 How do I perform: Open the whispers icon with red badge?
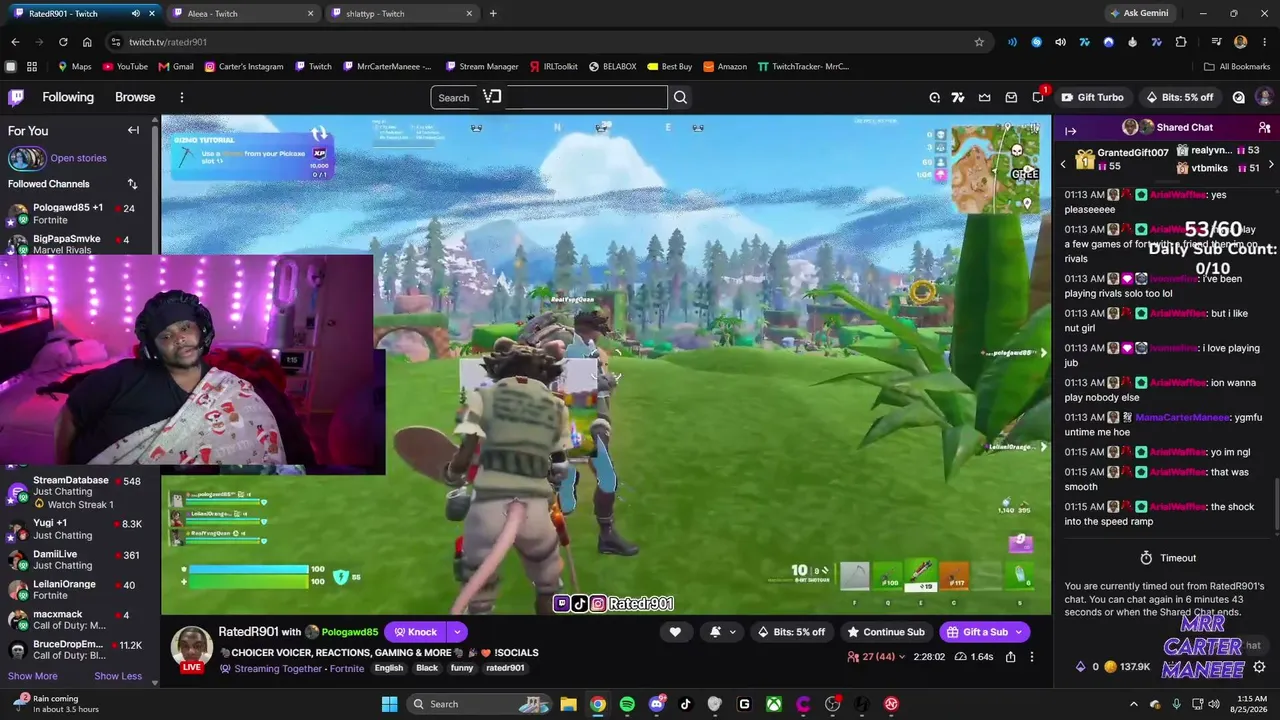click(x=1037, y=97)
